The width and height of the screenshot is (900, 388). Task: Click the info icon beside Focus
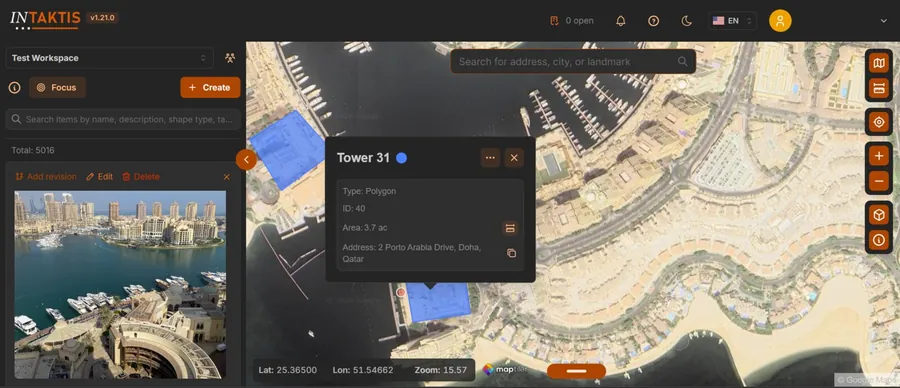14,88
